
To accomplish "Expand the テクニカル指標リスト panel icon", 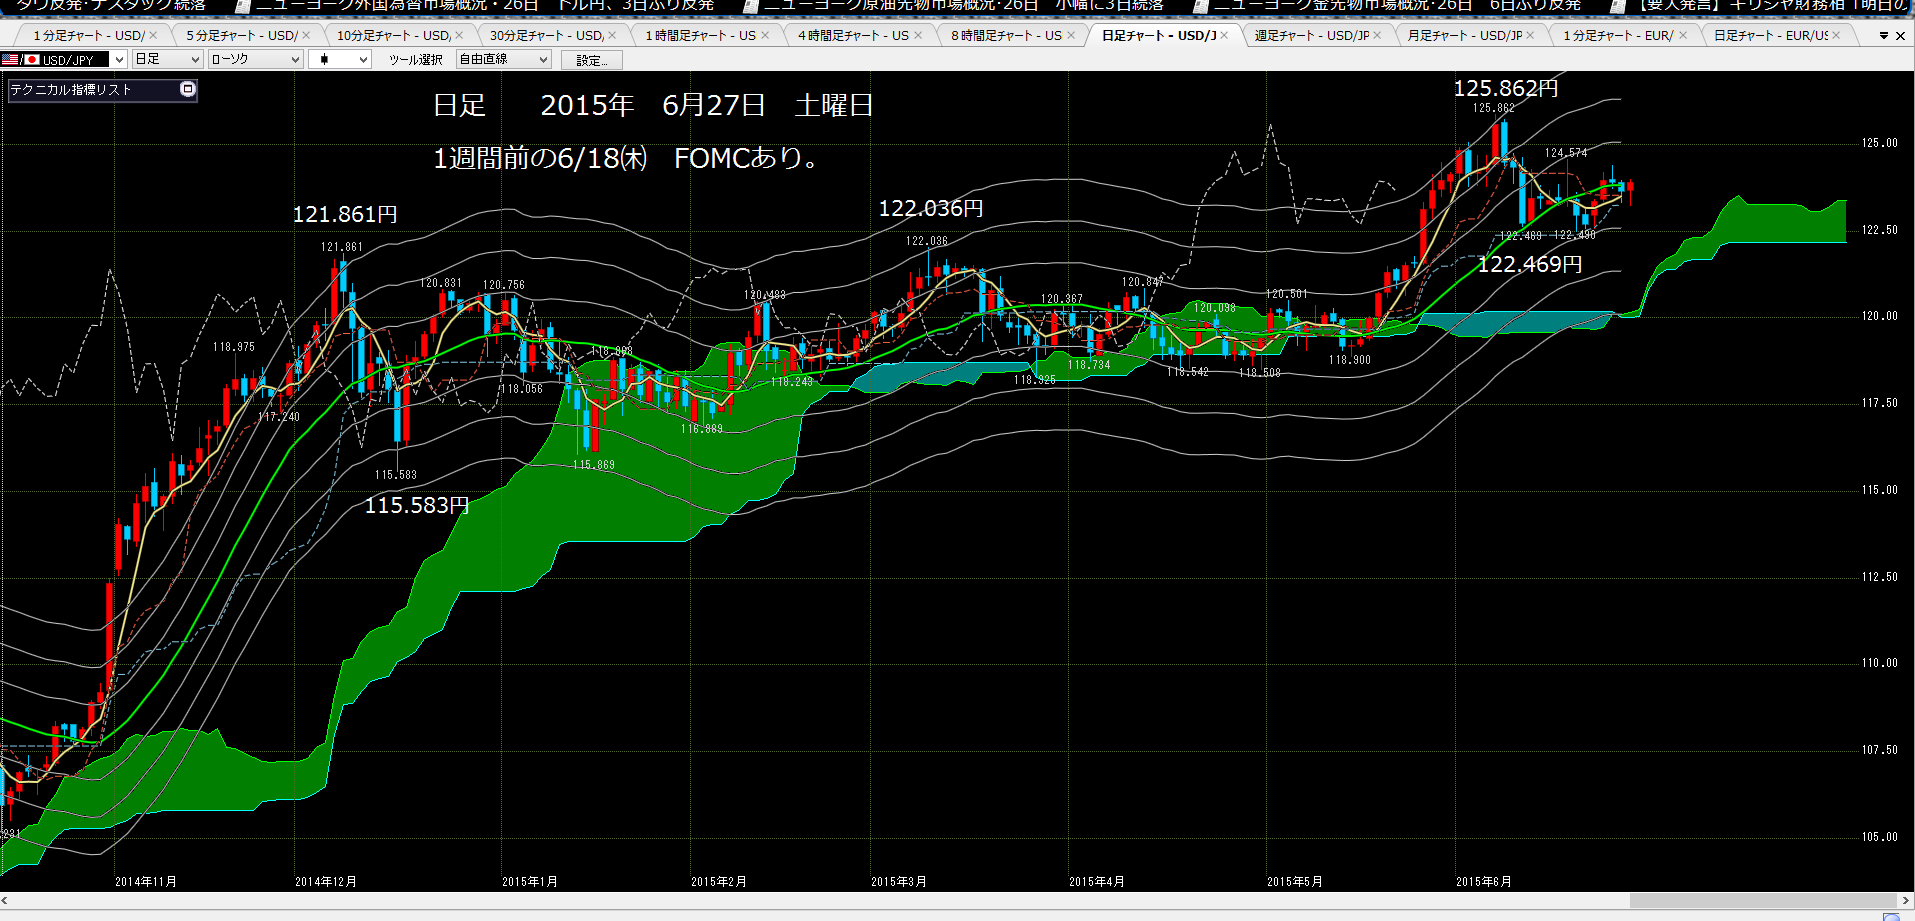I will (x=187, y=89).
